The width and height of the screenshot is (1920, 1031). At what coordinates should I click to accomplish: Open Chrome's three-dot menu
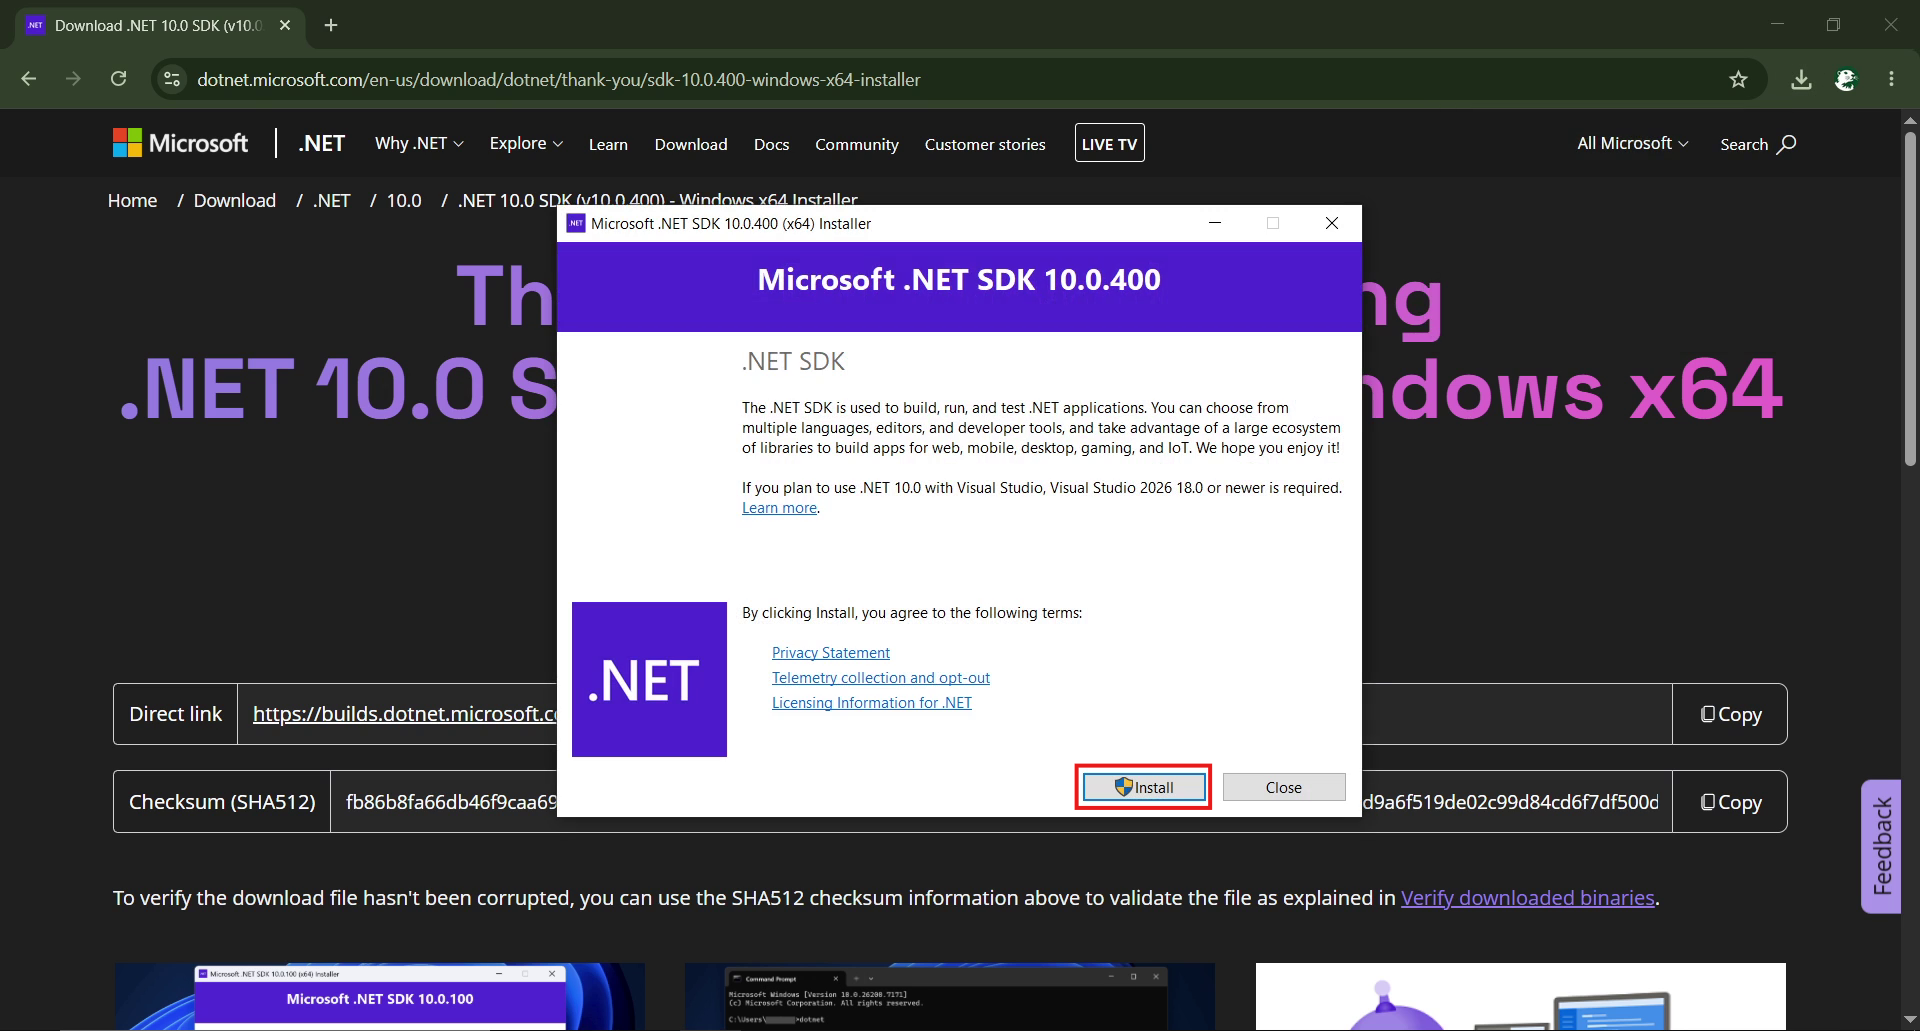coord(1891,79)
